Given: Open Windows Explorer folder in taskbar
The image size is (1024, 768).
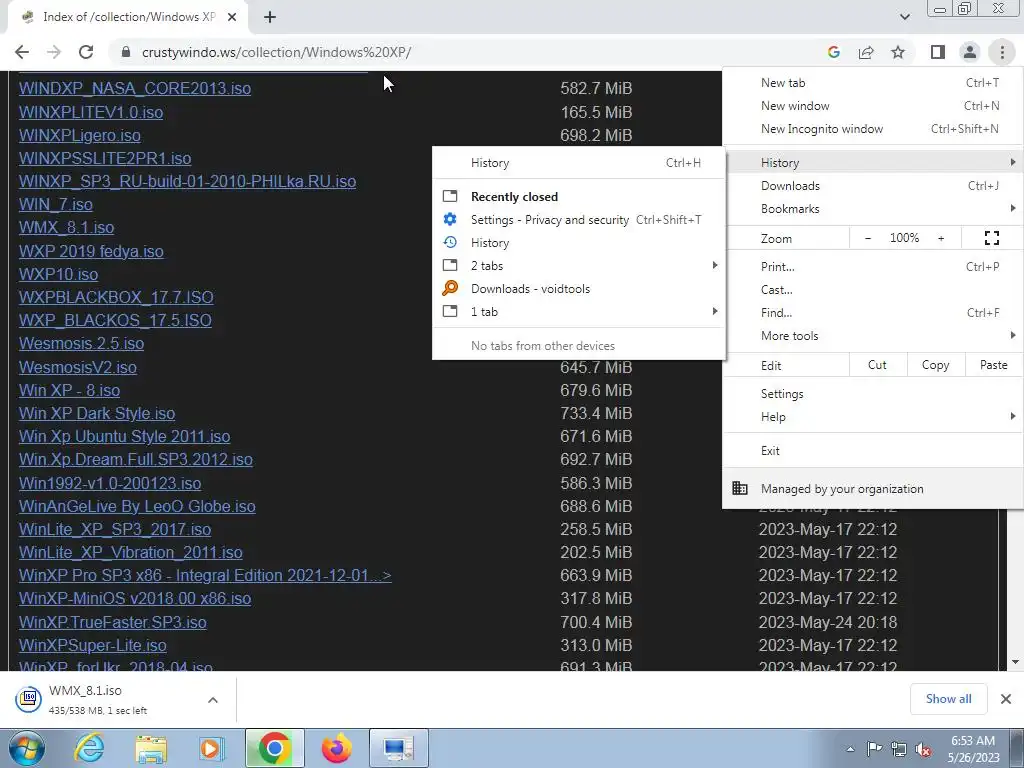Looking at the screenshot, I should tap(151, 748).
